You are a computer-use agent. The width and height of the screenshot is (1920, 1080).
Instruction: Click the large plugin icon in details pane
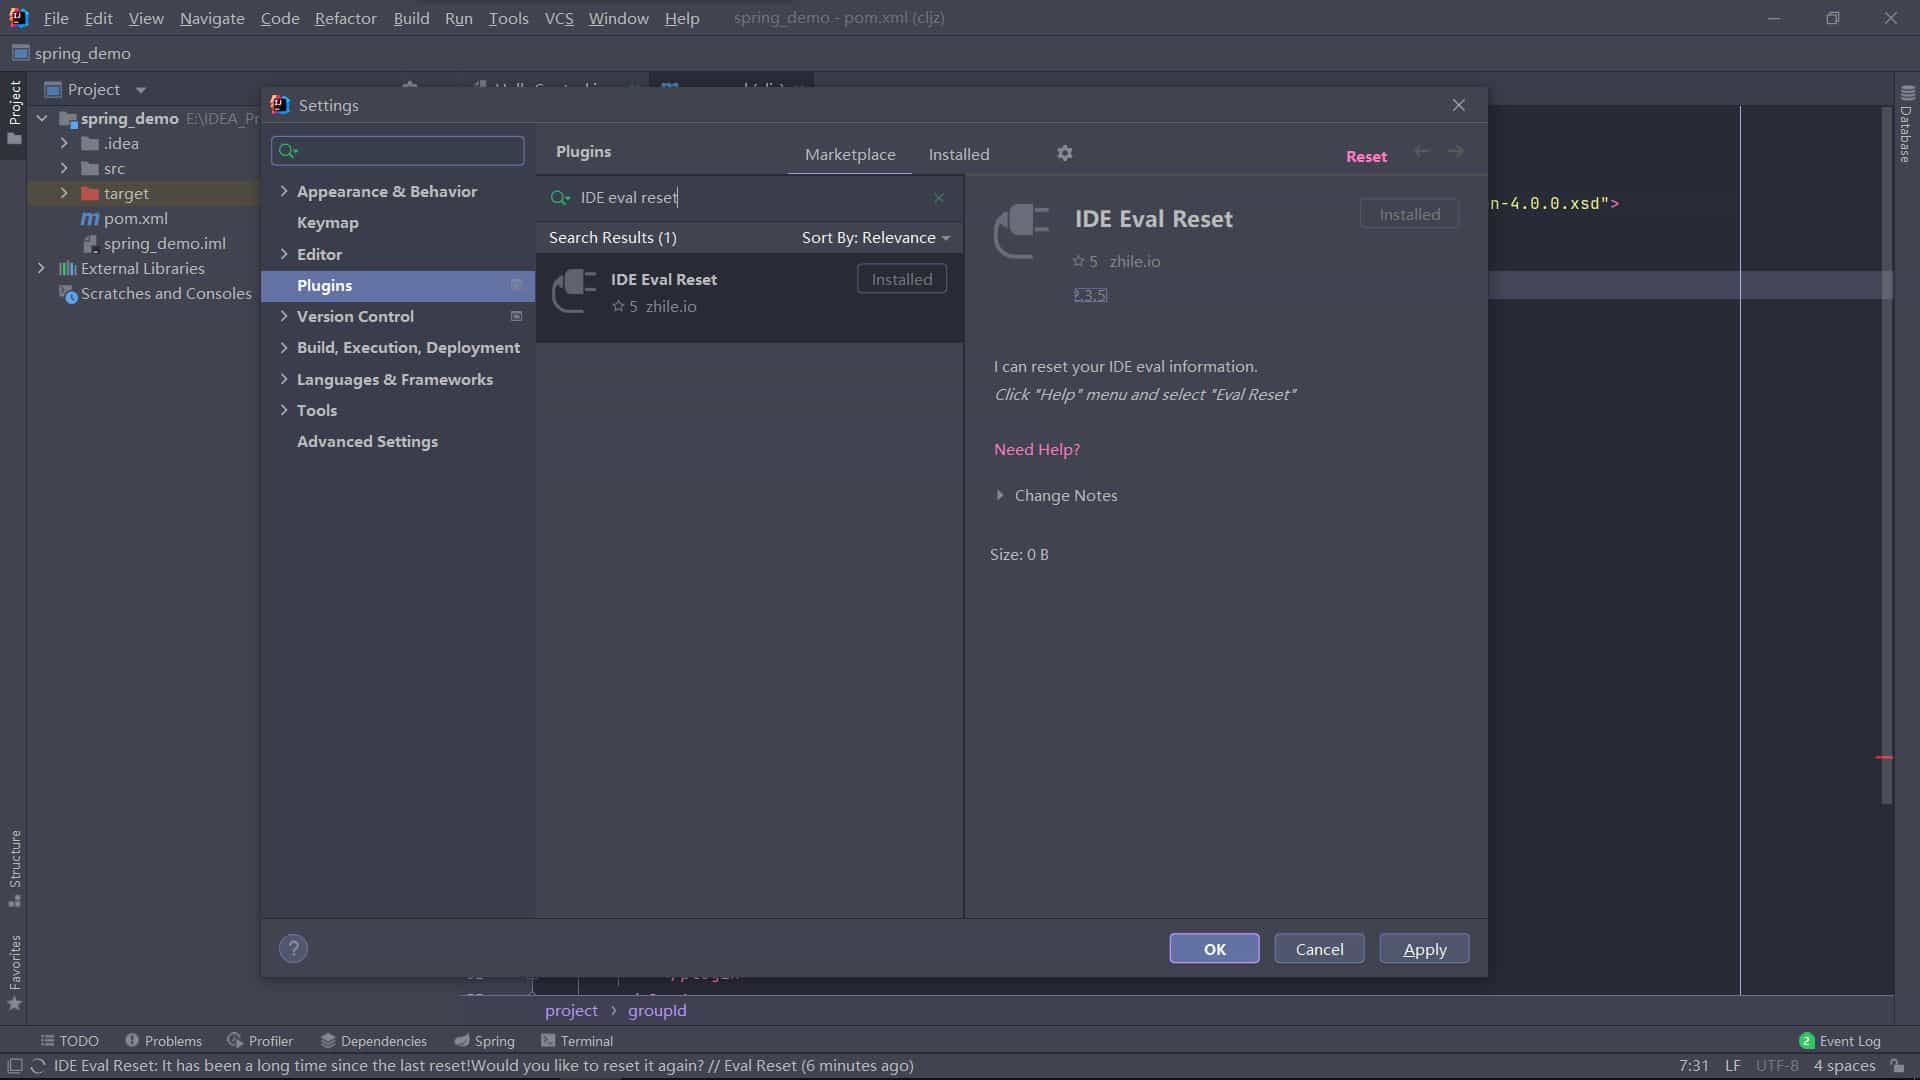[1022, 232]
